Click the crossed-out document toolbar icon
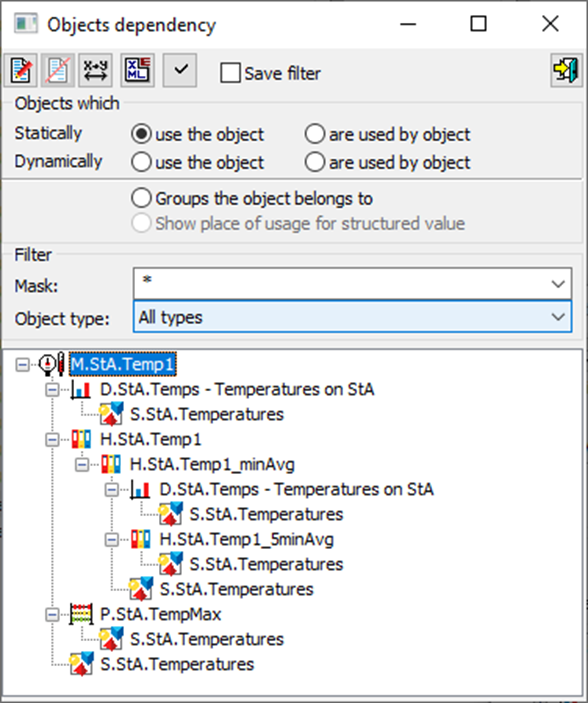The width and height of the screenshot is (588, 703). [x=58, y=70]
